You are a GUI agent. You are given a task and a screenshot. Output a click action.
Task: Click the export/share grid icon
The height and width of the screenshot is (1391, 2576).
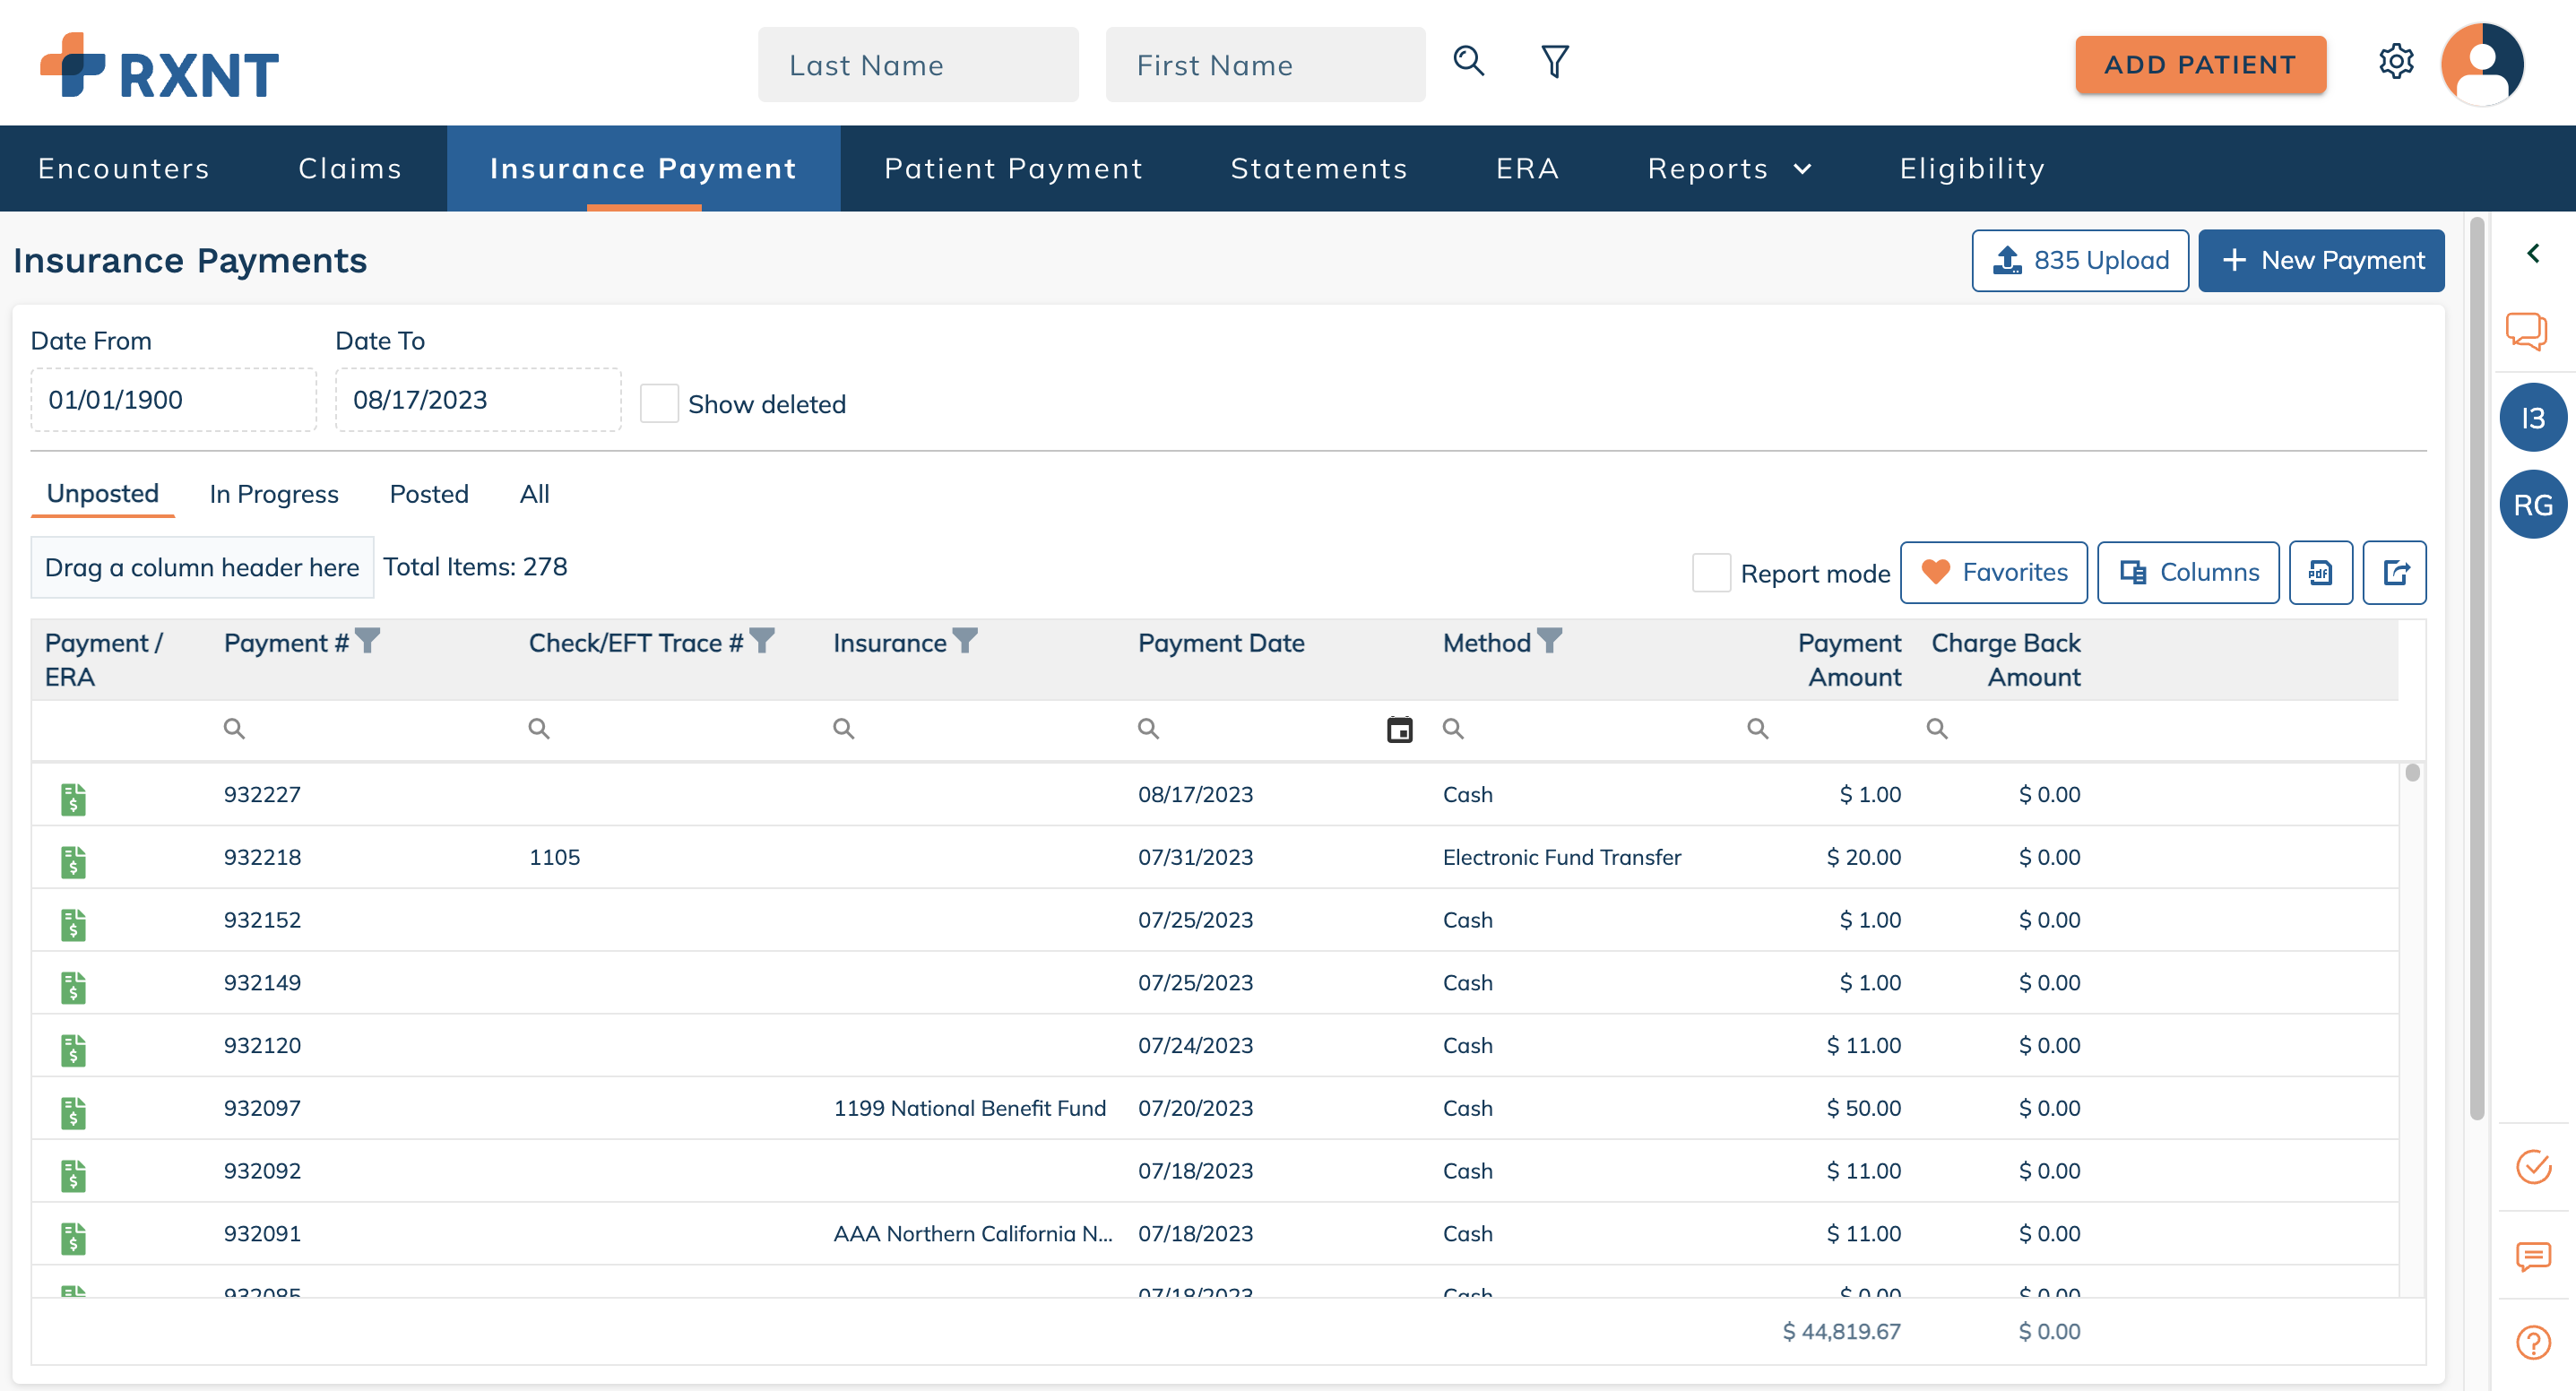(2395, 572)
